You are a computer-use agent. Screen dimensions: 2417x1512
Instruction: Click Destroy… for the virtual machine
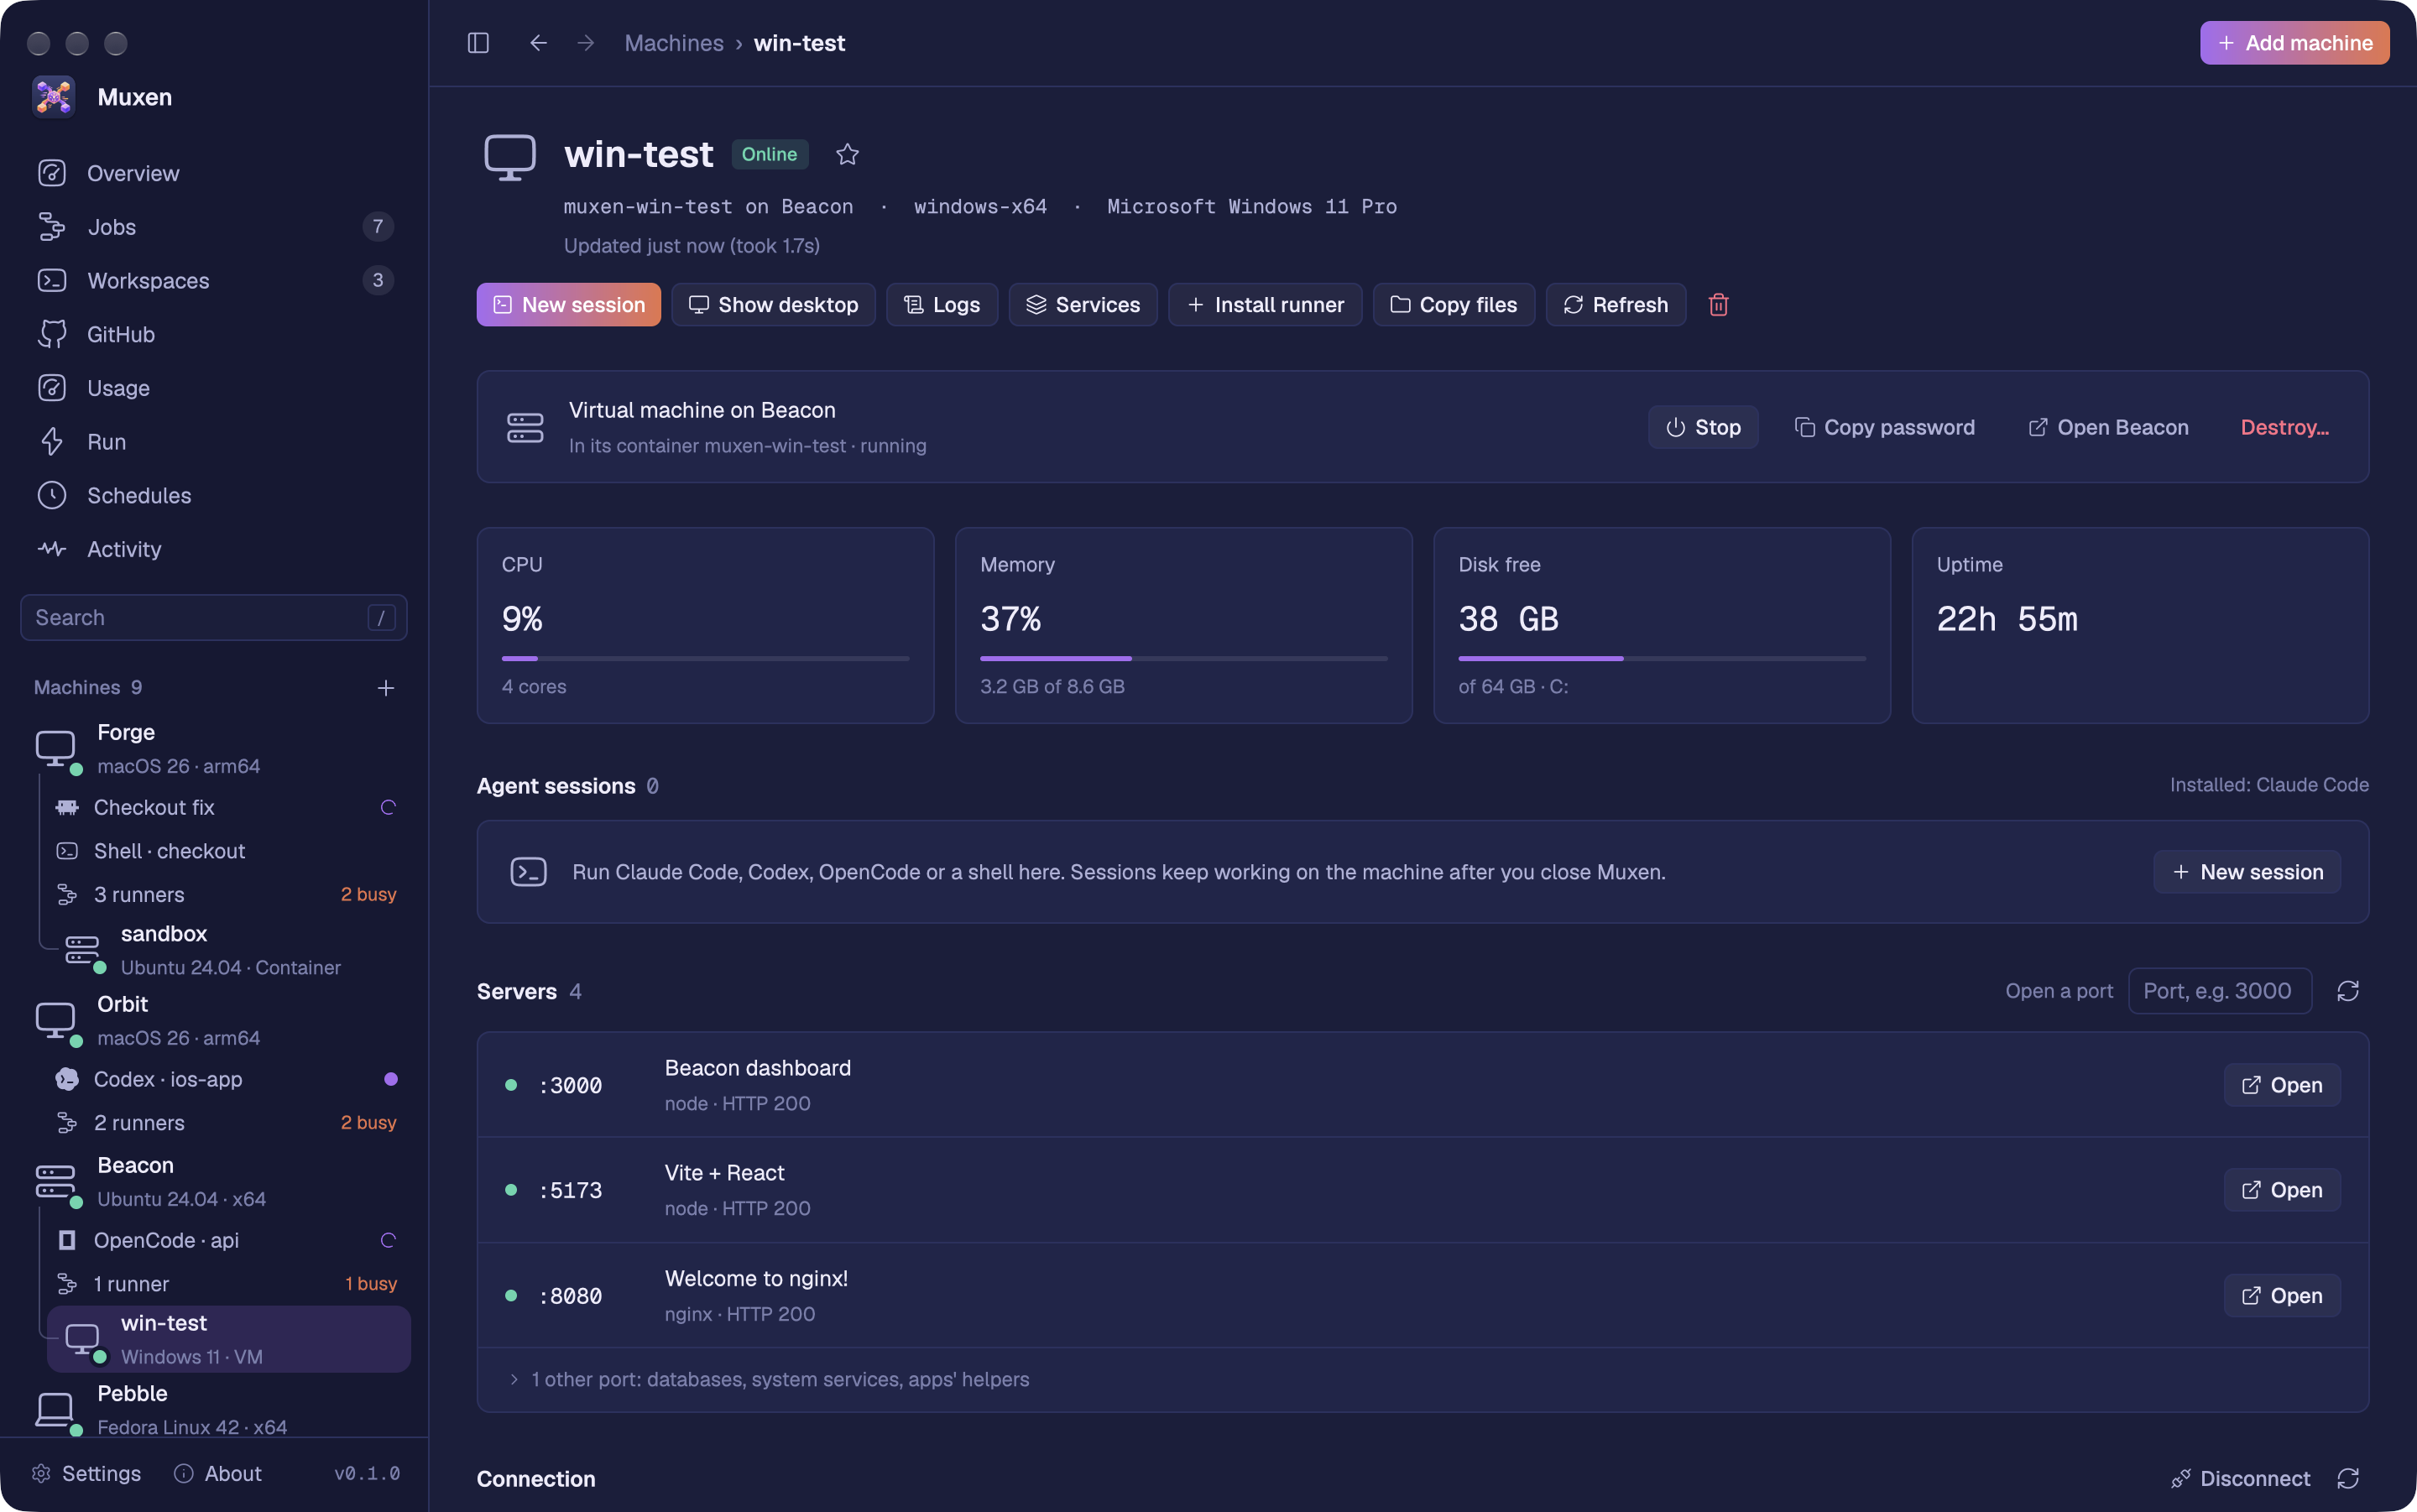(2284, 427)
